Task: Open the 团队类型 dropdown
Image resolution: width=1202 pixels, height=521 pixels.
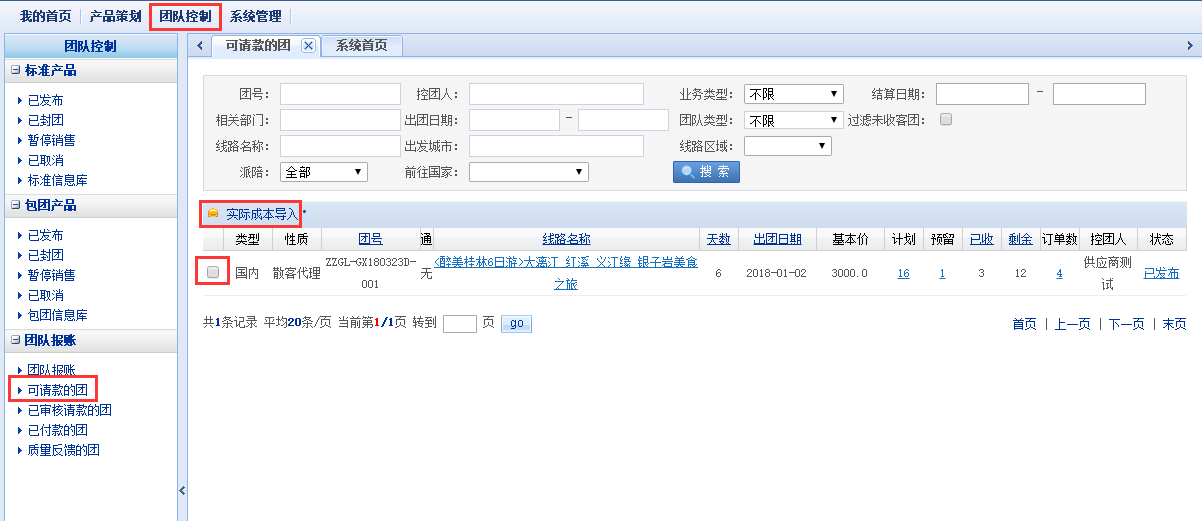Action: point(794,120)
